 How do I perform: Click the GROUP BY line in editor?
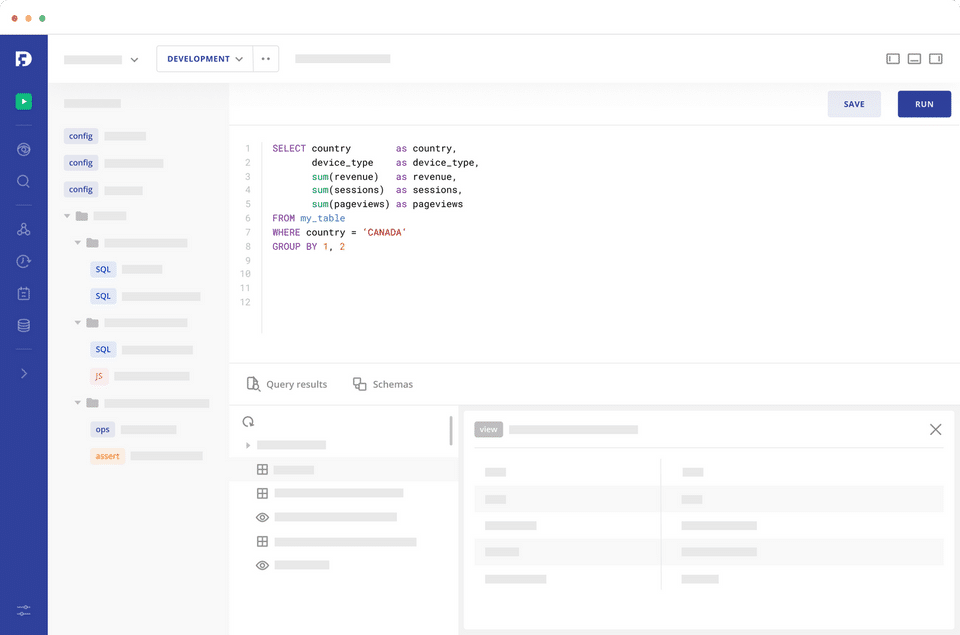309,247
